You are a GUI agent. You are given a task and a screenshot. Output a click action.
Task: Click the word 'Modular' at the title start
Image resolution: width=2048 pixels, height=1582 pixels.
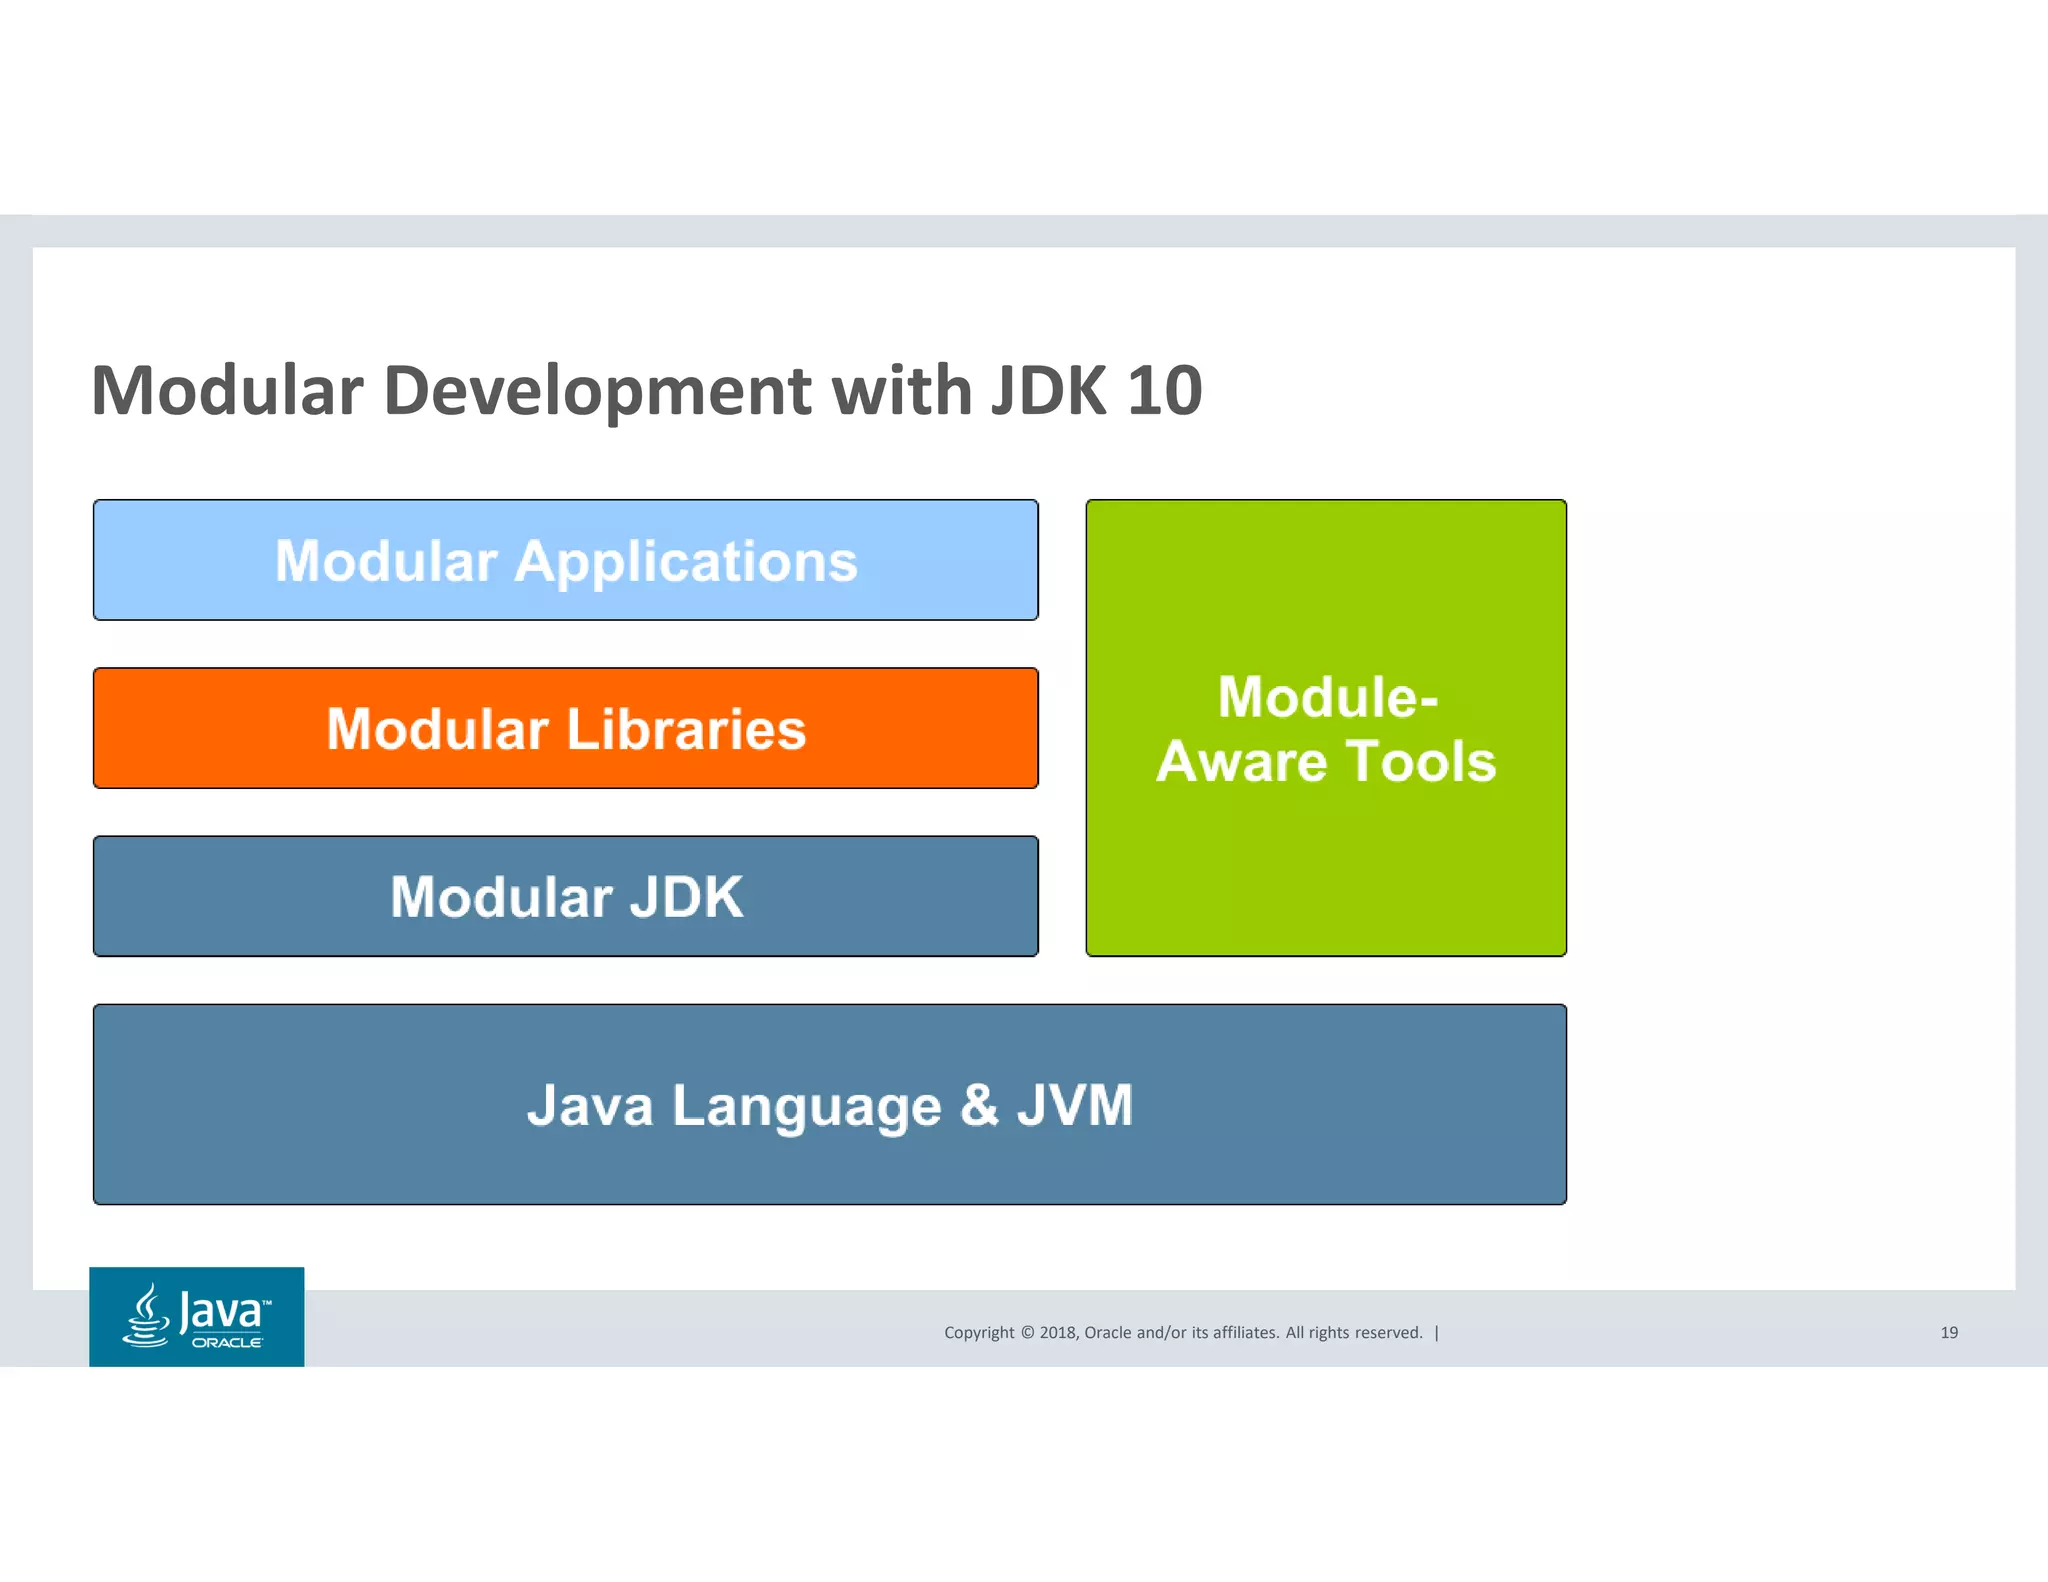[x=227, y=390]
